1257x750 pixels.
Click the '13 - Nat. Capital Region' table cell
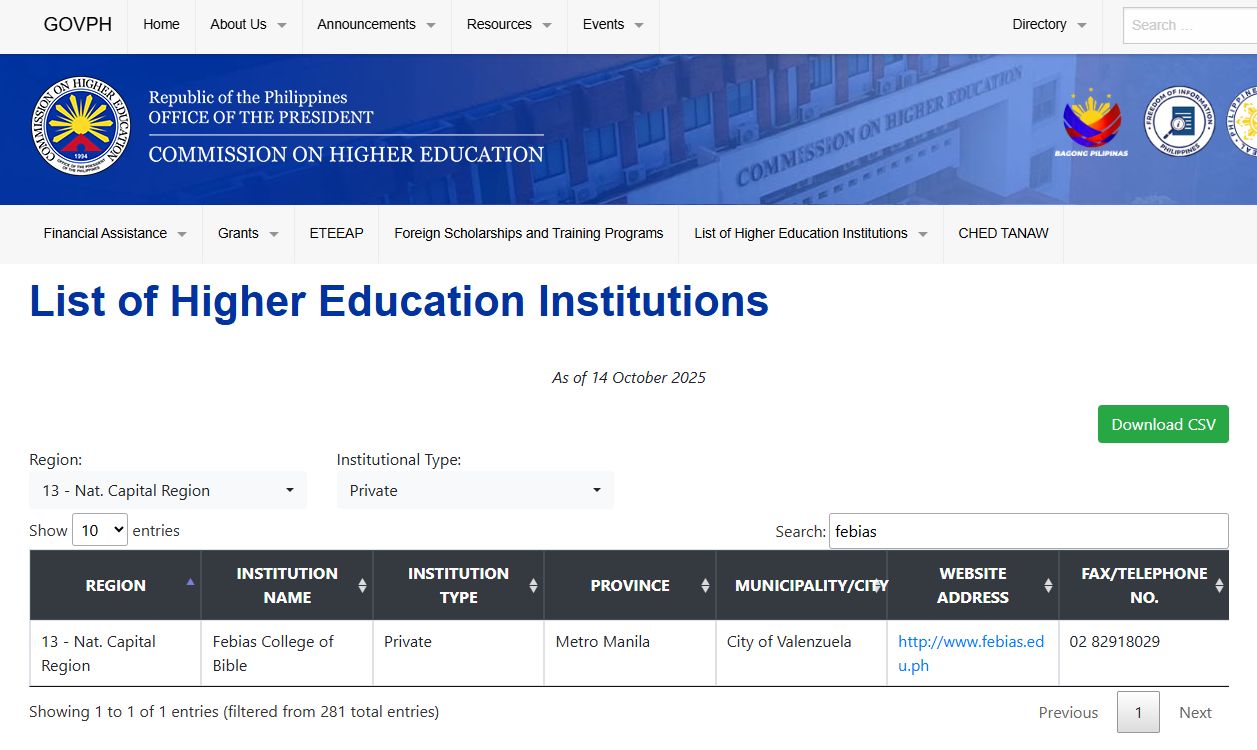[115, 653]
